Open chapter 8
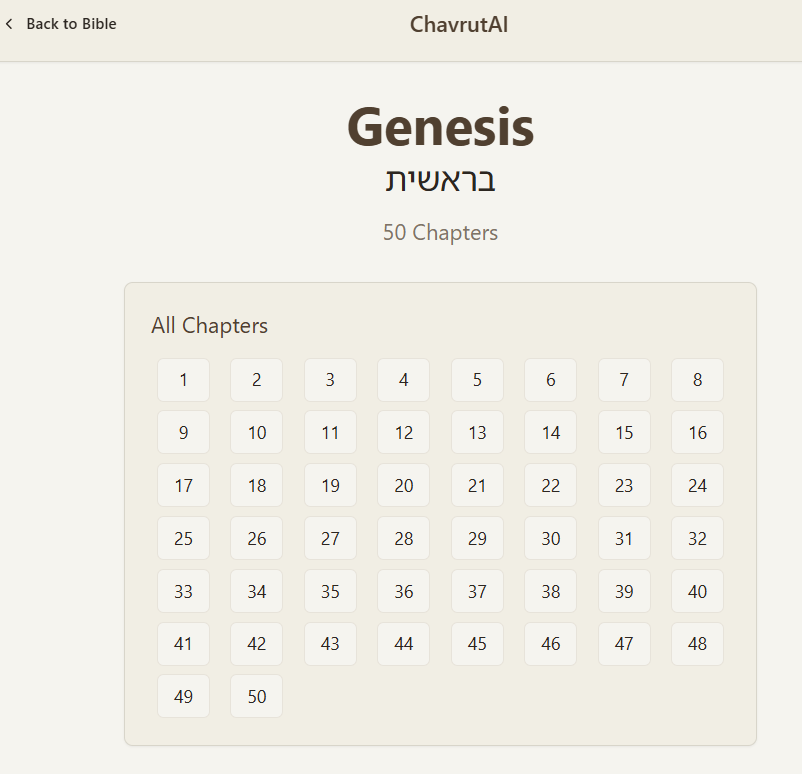The image size is (802, 774). 698,380
